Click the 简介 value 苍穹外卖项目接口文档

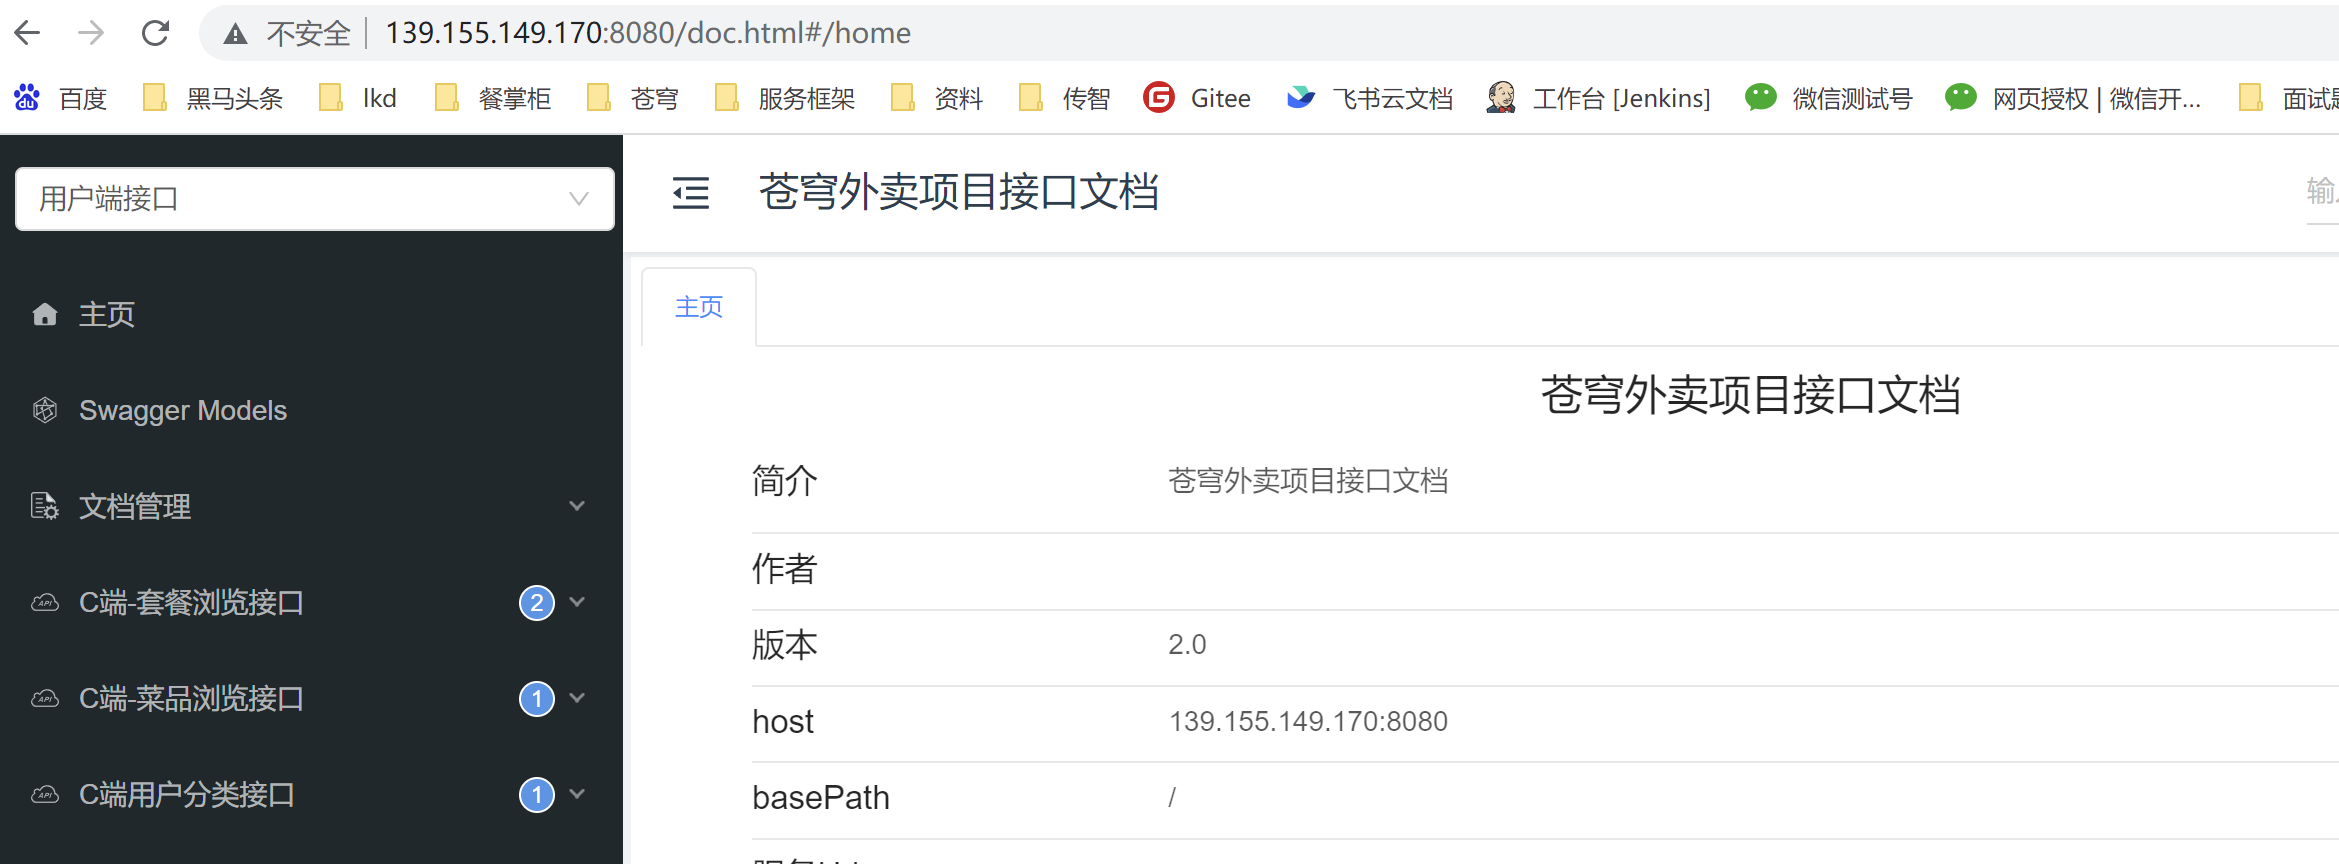[x=1308, y=481]
